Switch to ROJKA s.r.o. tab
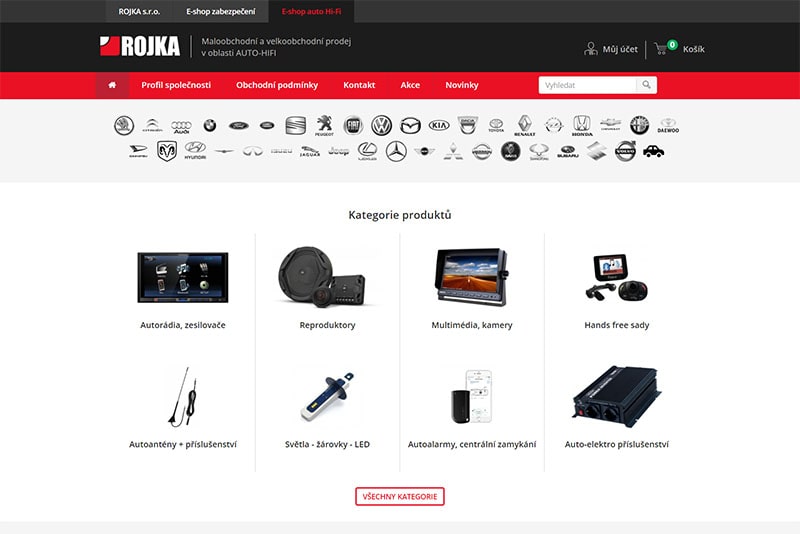 coord(139,11)
